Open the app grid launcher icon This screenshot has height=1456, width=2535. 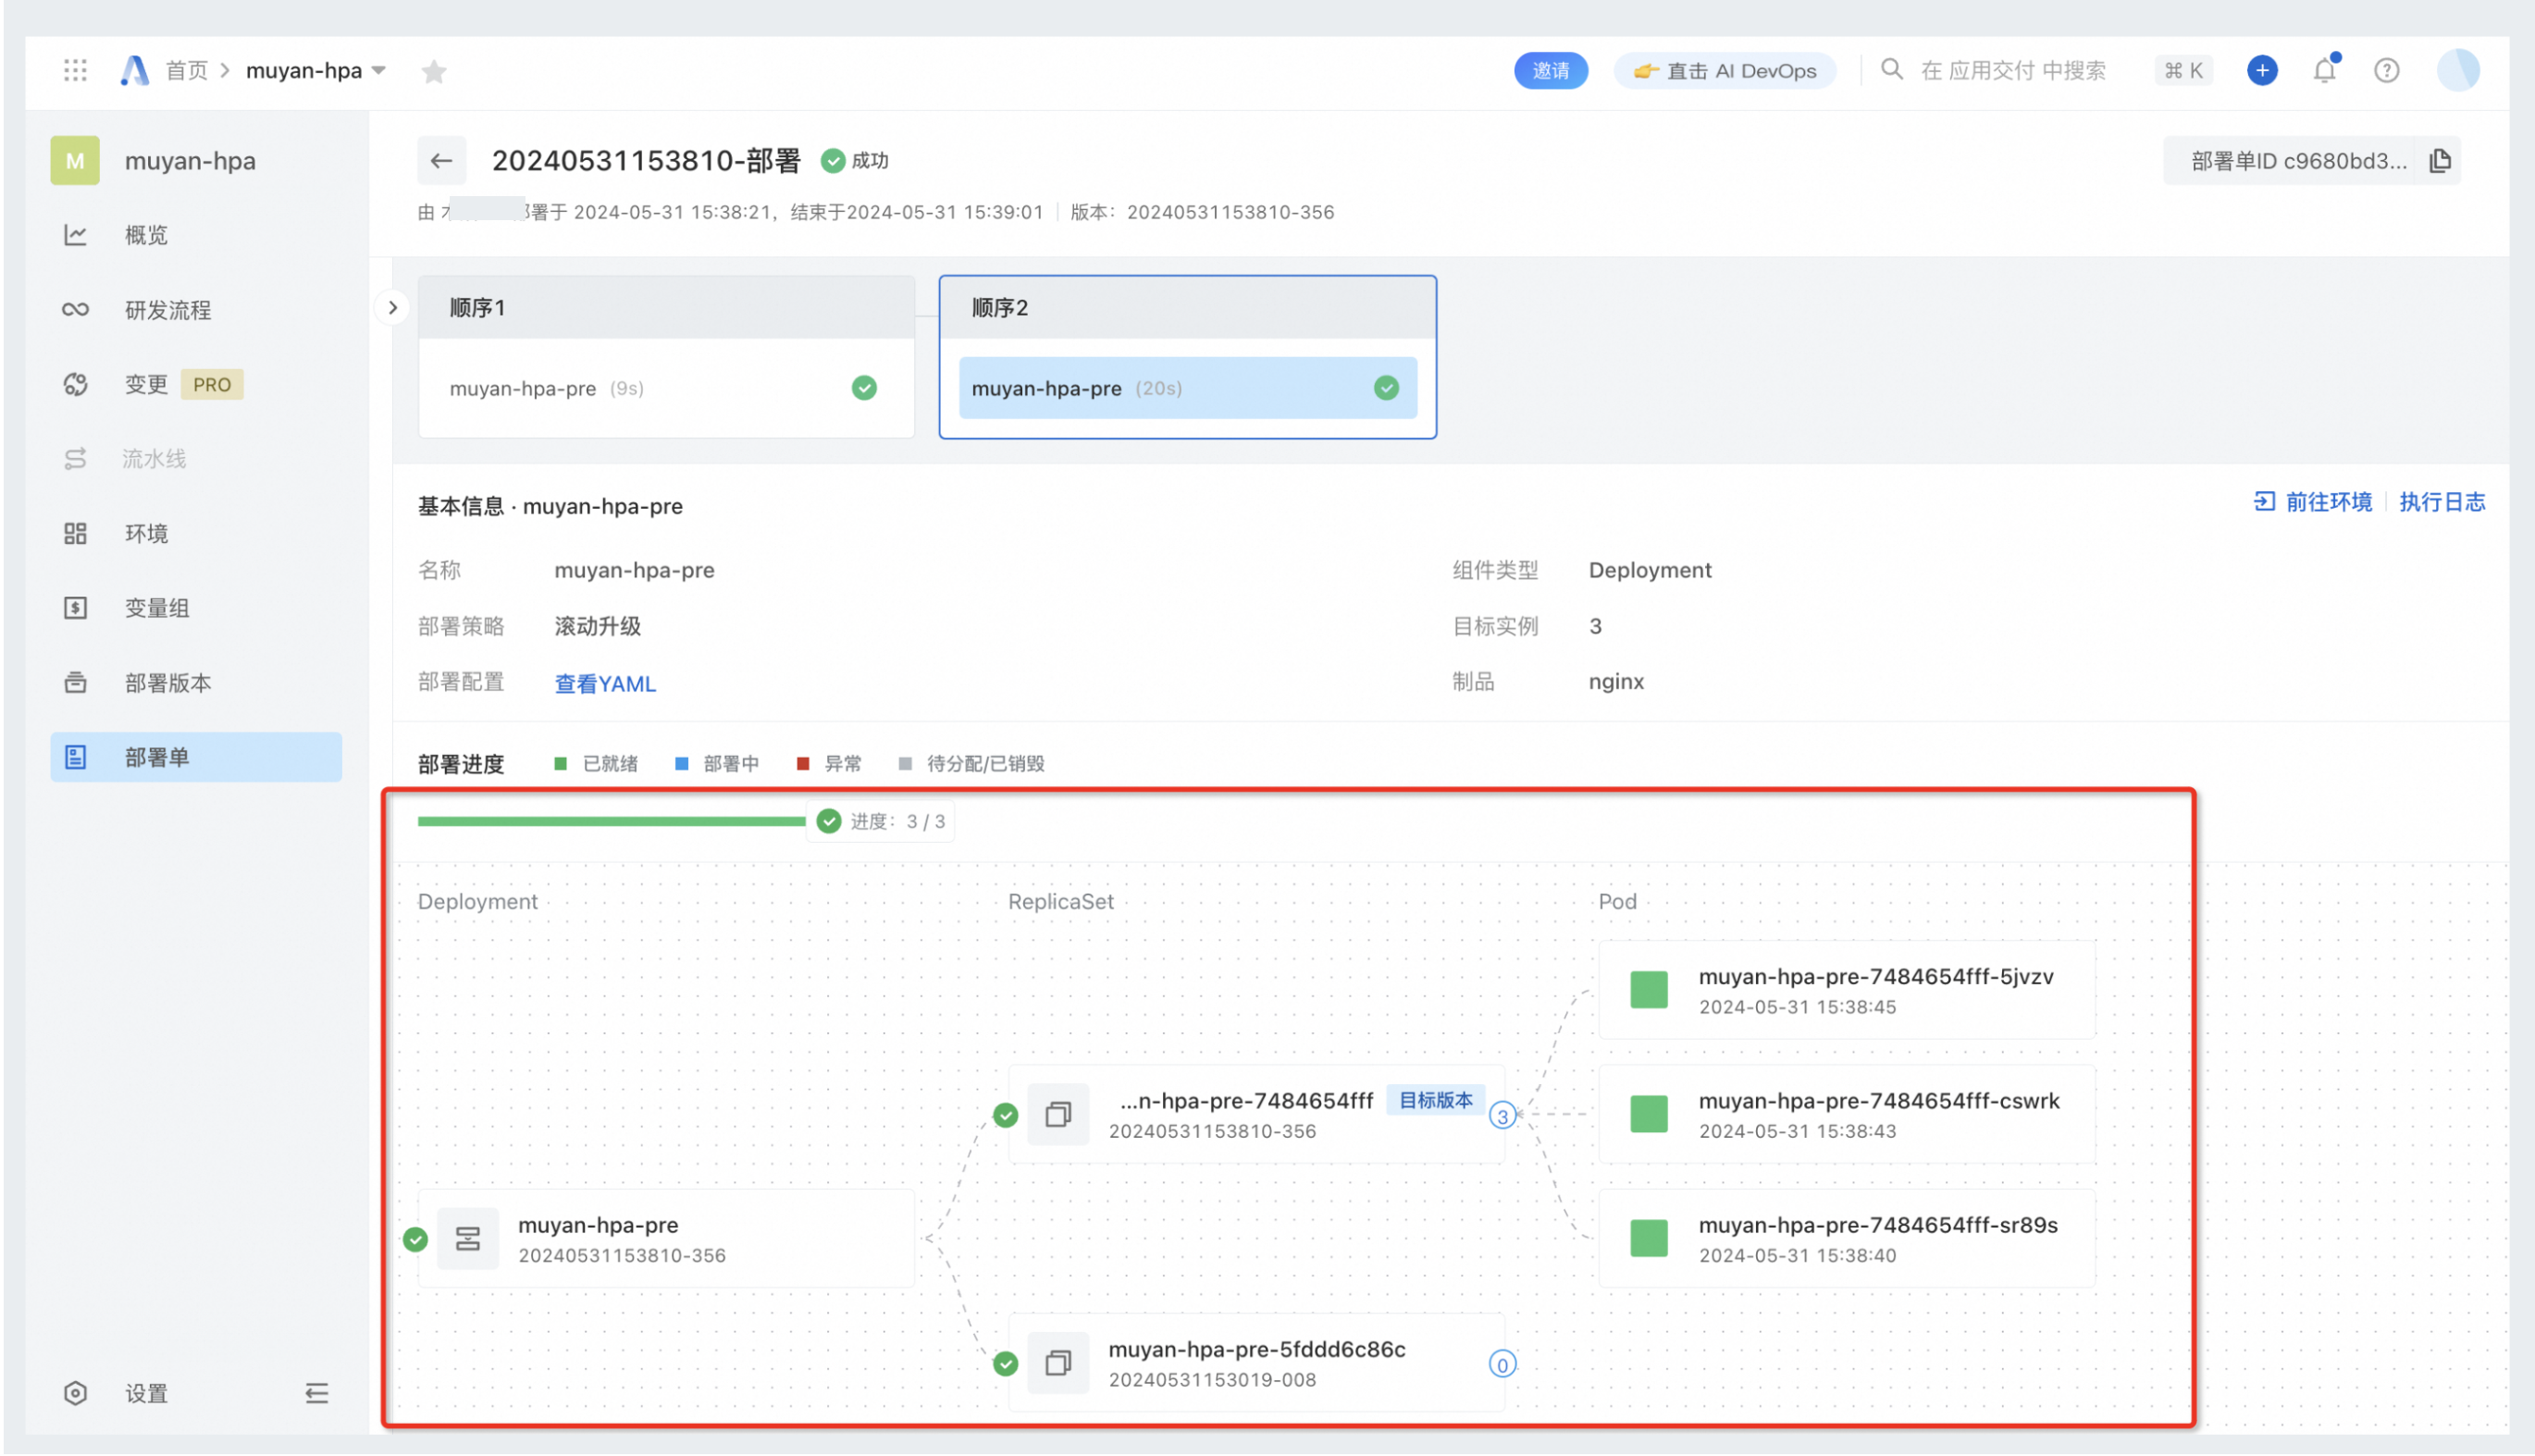click(x=75, y=70)
